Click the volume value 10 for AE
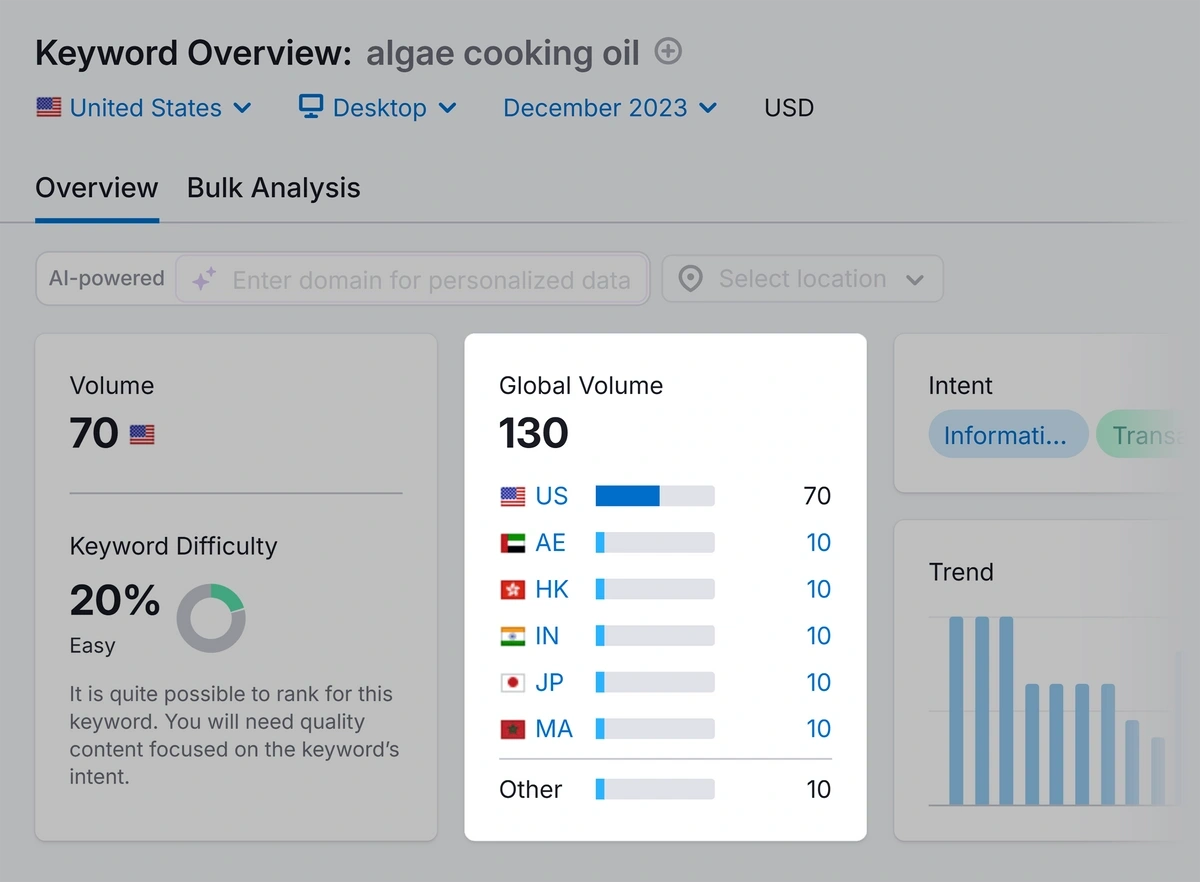Image resolution: width=1200 pixels, height=882 pixels. click(819, 543)
